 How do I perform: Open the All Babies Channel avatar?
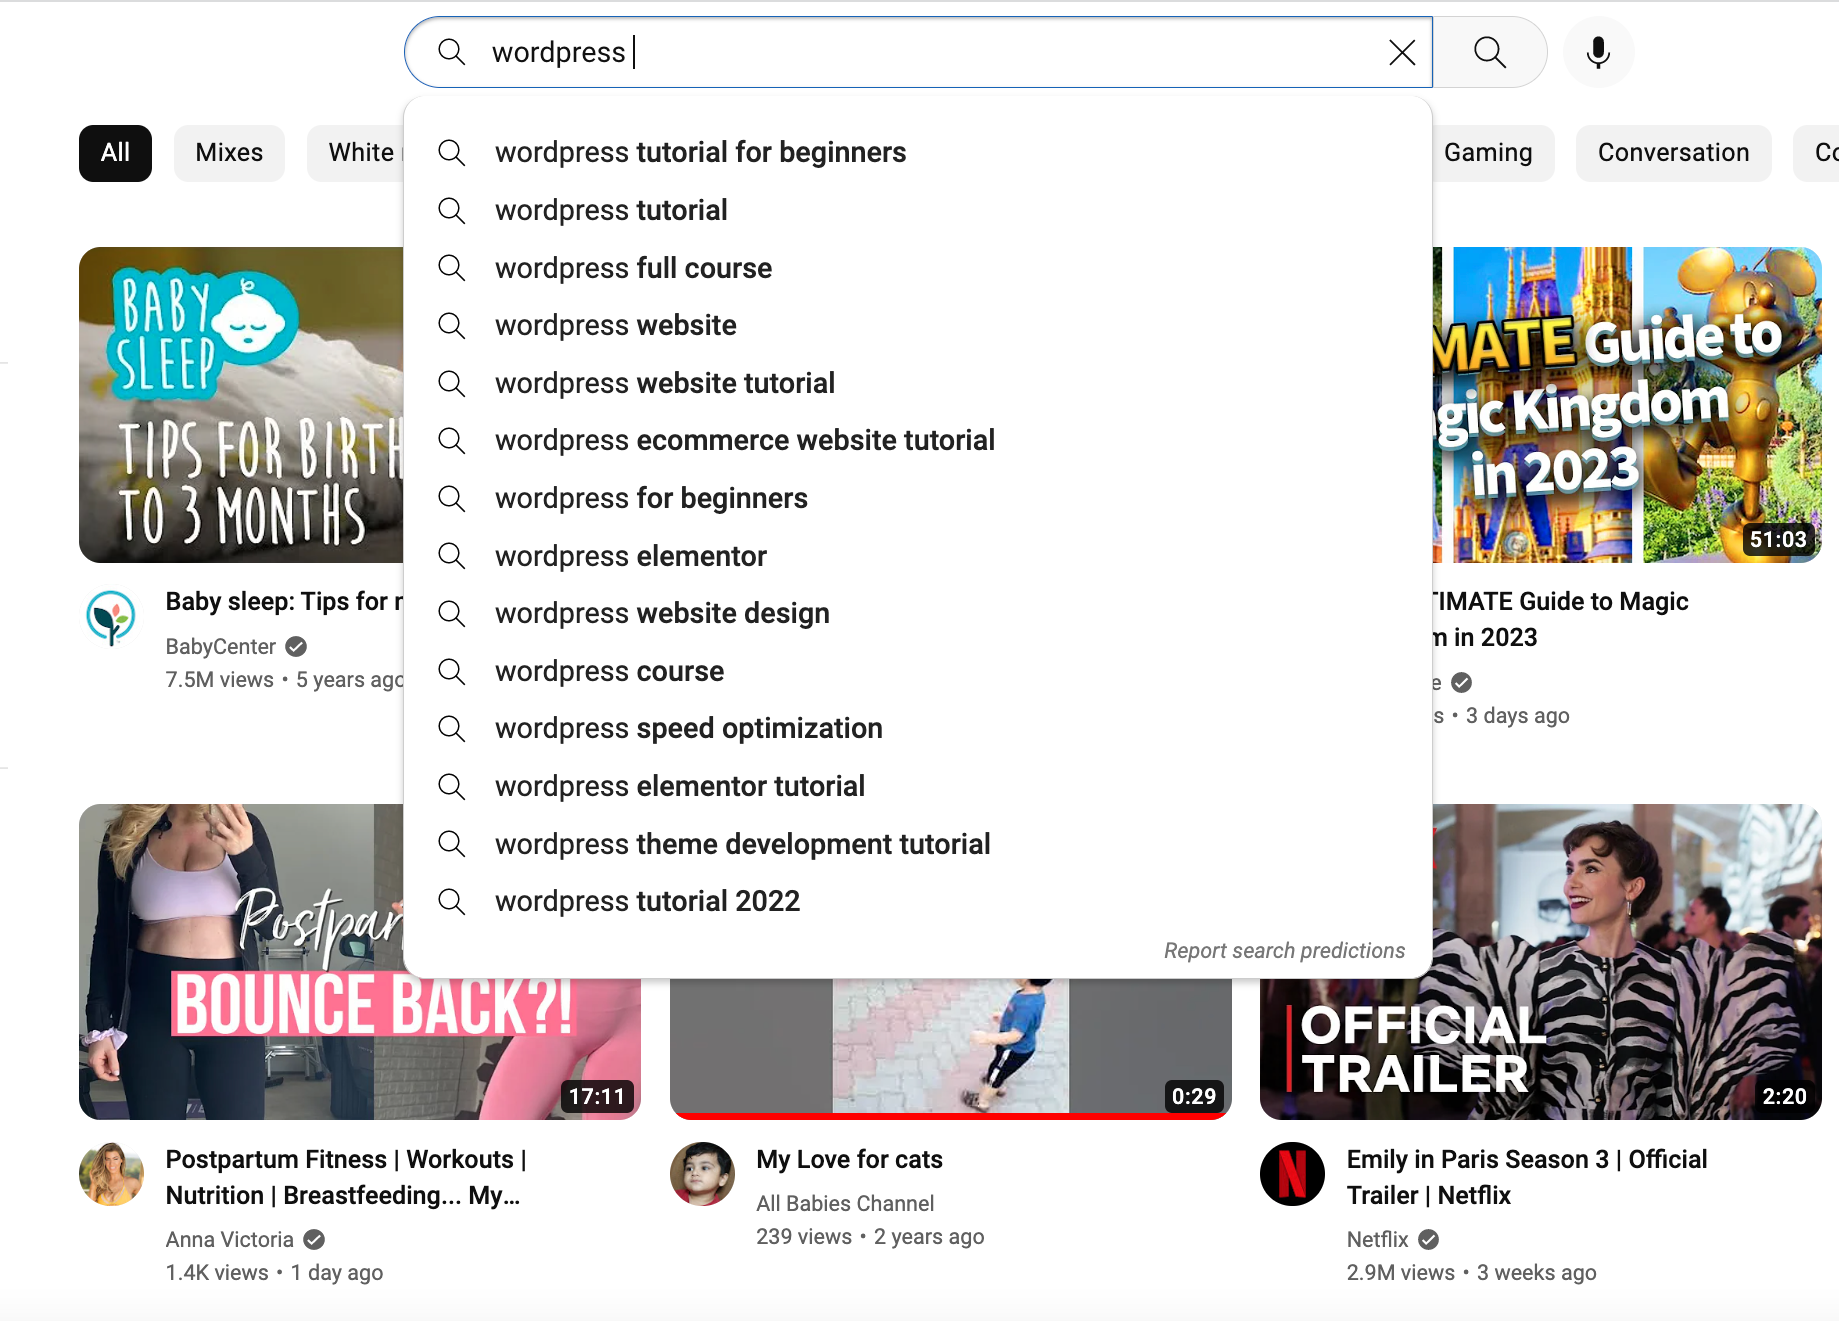[x=702, y=1174]
